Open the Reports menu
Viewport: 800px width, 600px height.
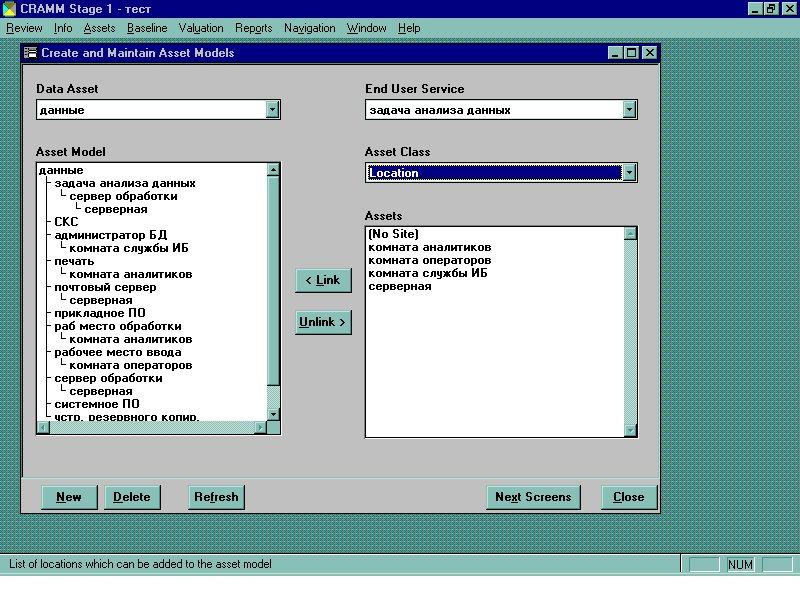click(253, 28)
